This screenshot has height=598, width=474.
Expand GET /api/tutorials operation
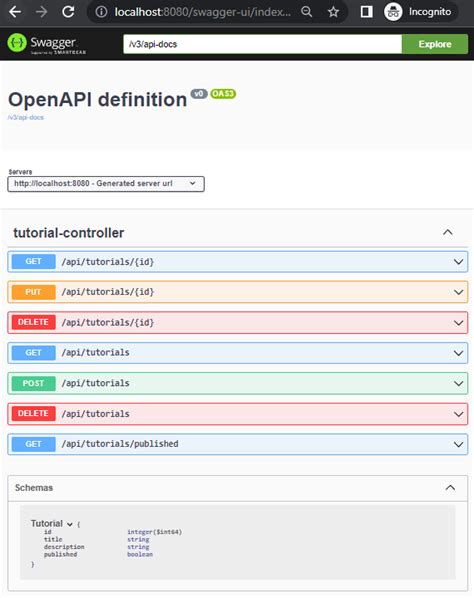pos(238,353)
